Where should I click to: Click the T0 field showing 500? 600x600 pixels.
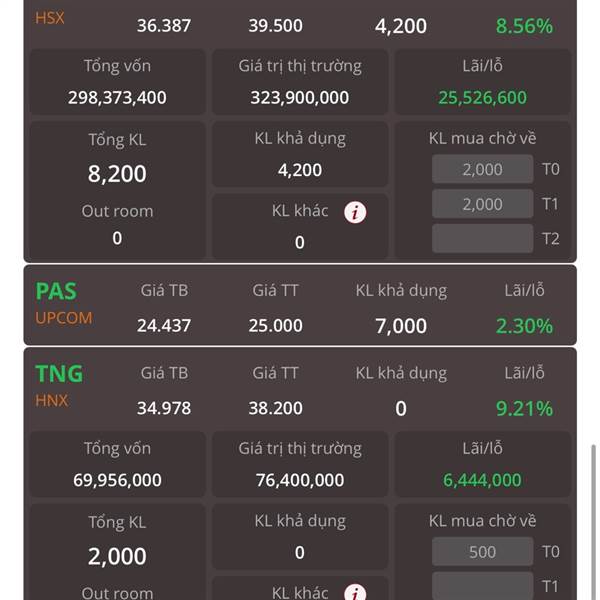click(x=482, y=552)
